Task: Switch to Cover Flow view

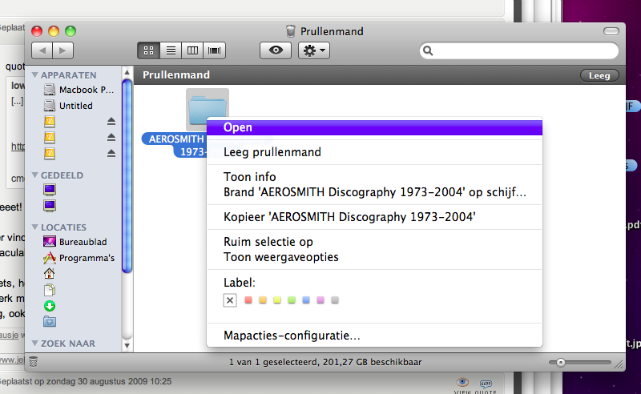Action: coord(215,51)
